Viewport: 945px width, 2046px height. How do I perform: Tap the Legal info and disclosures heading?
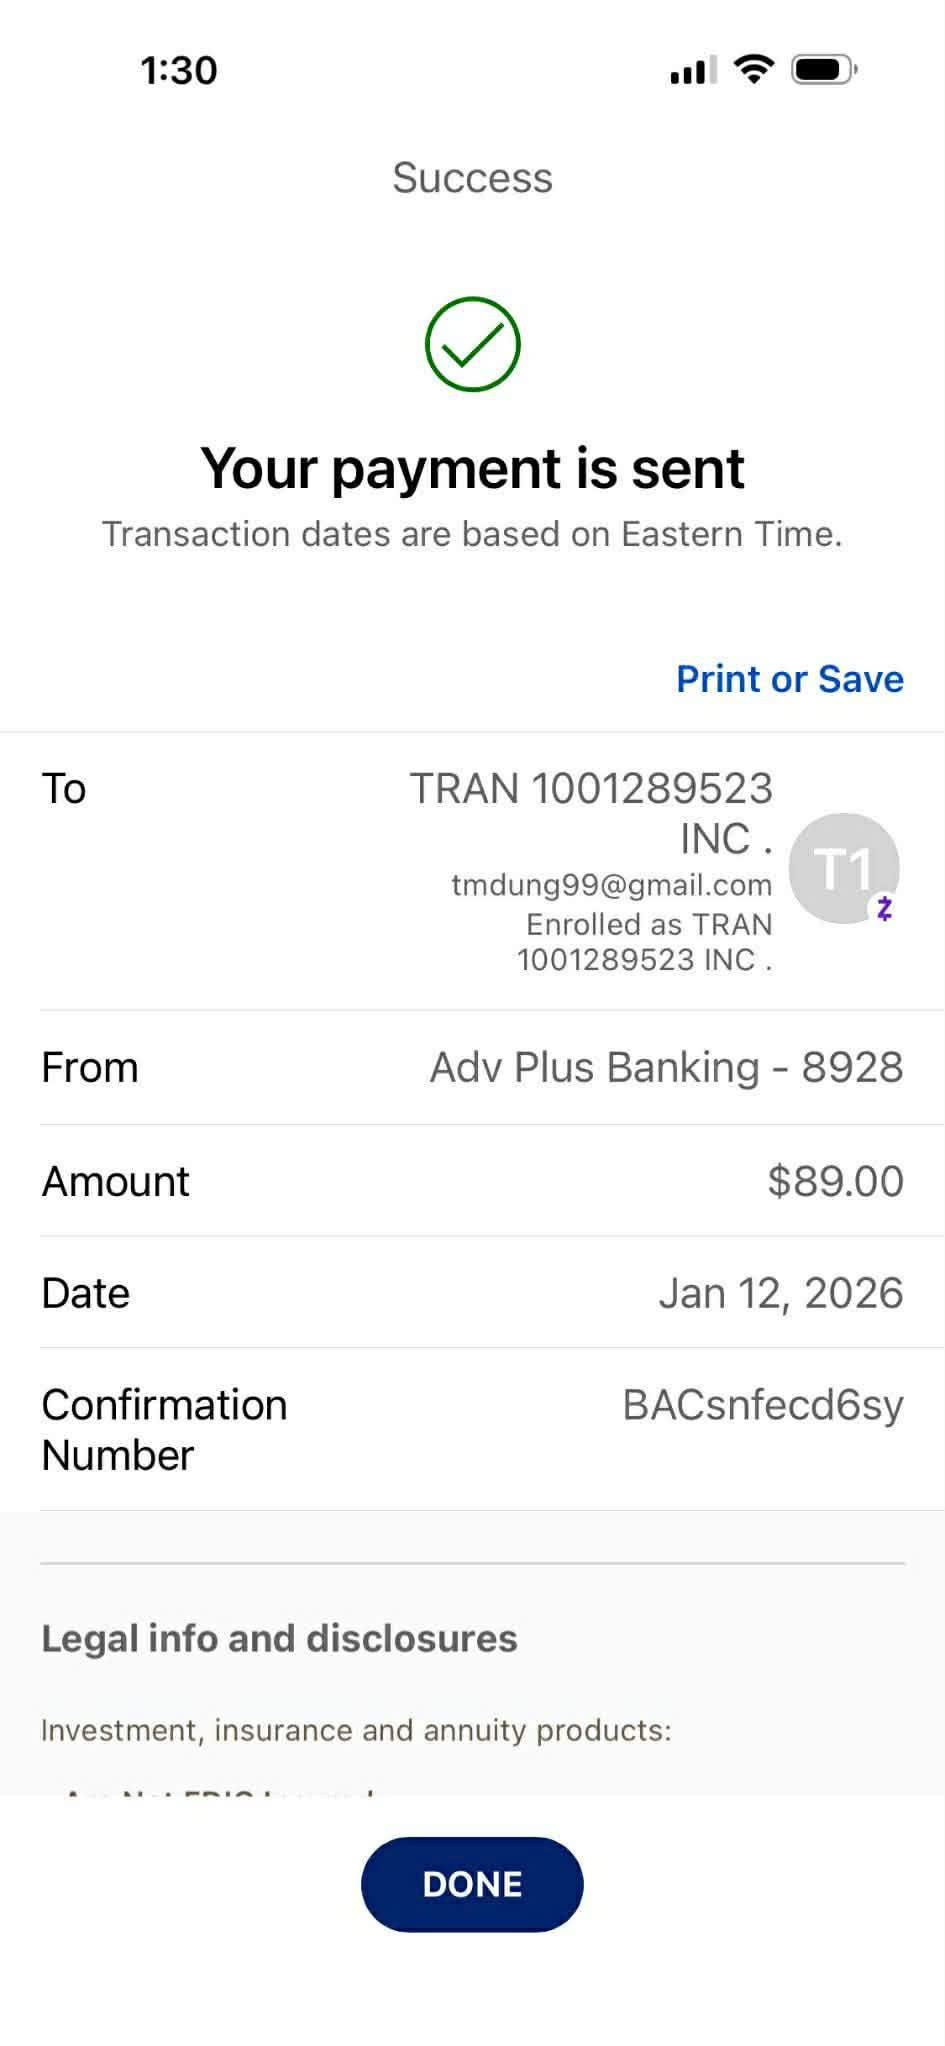279,1638
